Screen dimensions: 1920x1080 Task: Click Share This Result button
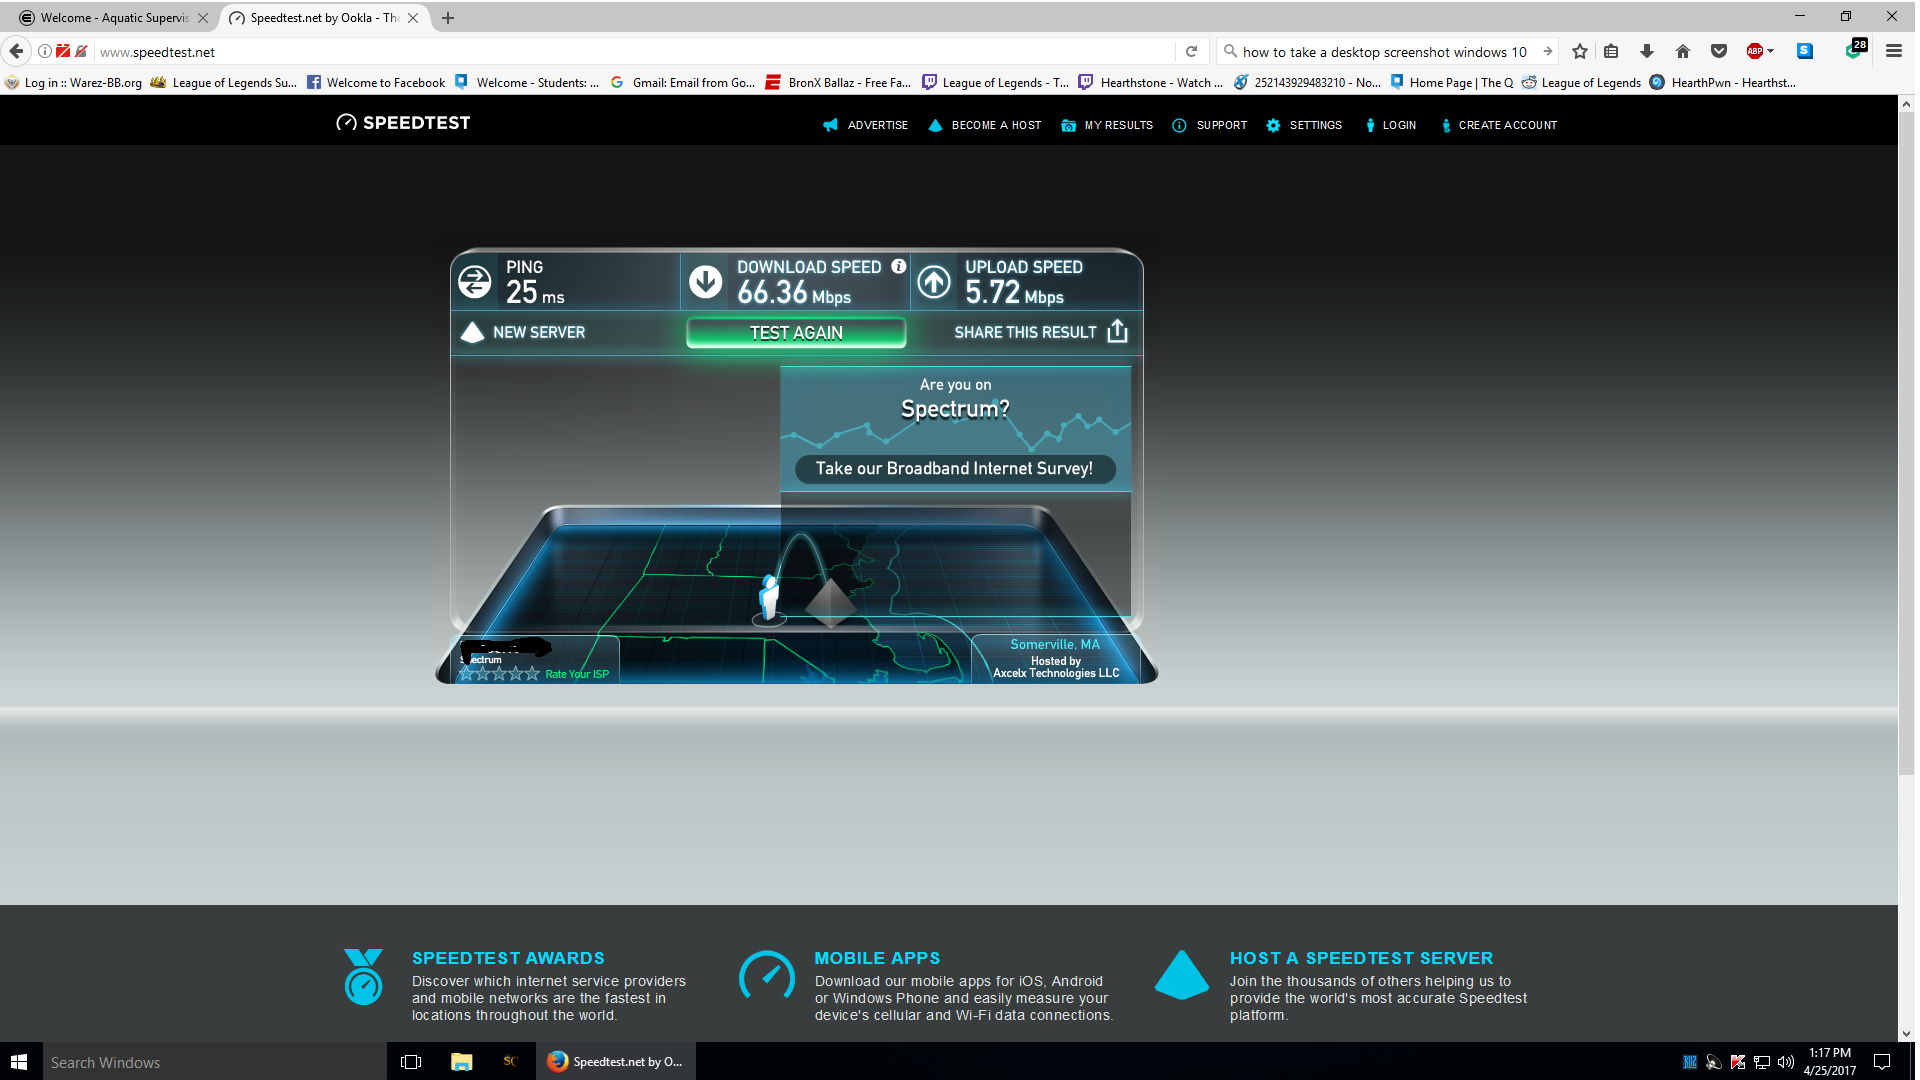tap(1041, 332)
